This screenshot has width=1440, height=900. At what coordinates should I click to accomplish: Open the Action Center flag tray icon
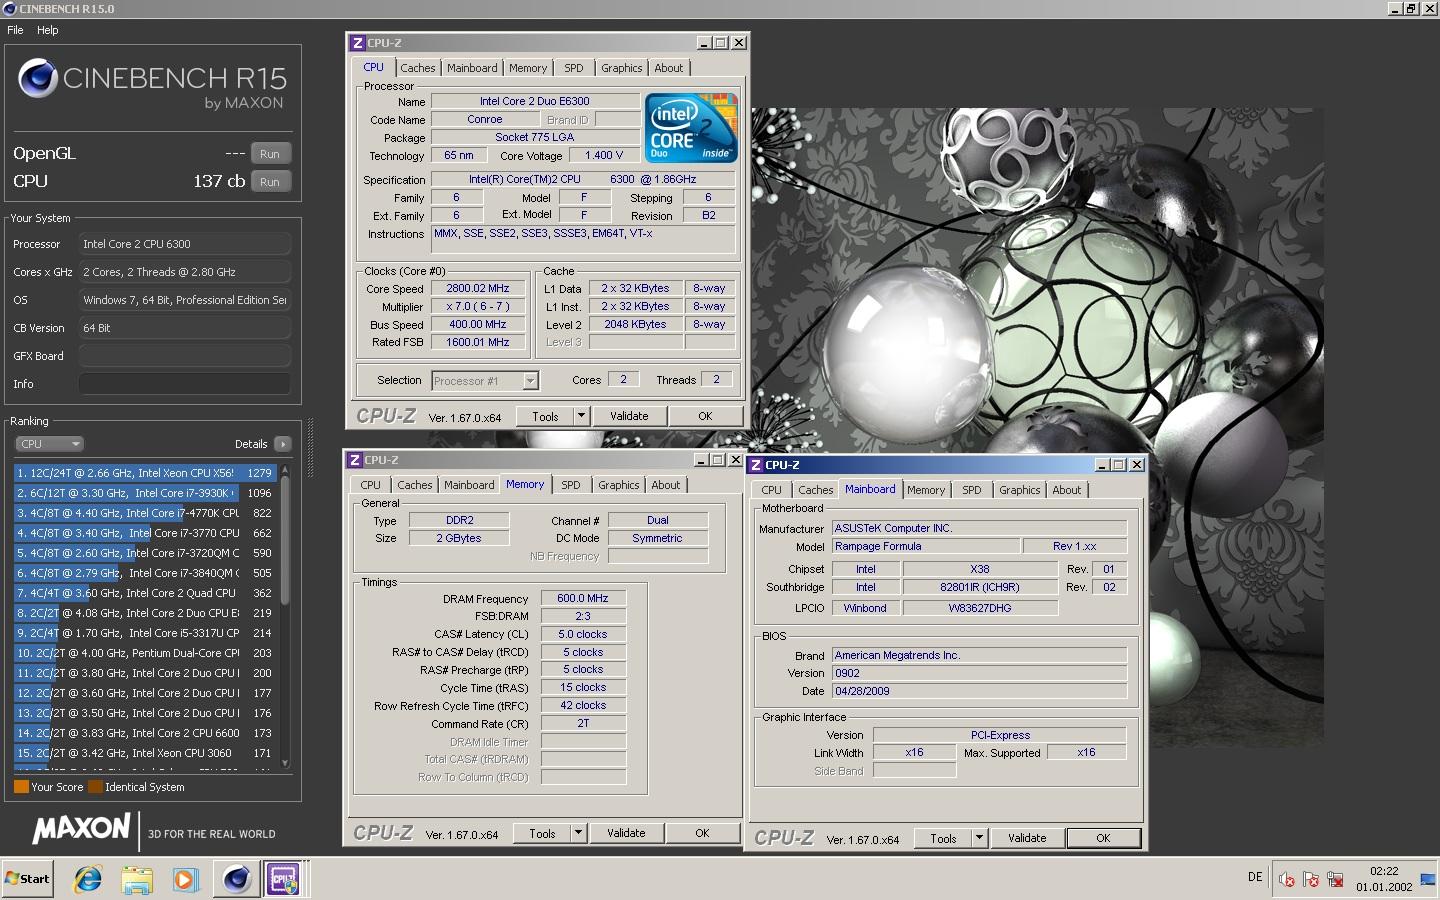pos(1311,880)
